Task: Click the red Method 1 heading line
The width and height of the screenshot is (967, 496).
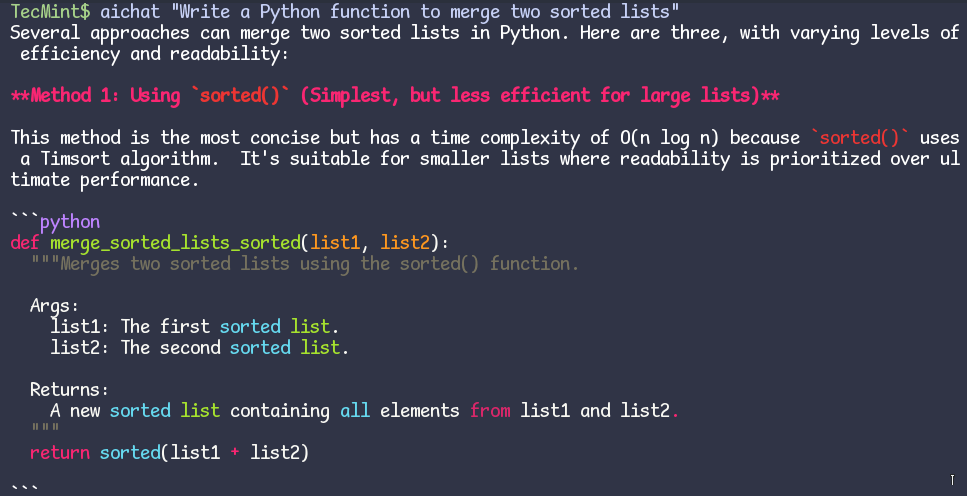Action: [395, 96]
